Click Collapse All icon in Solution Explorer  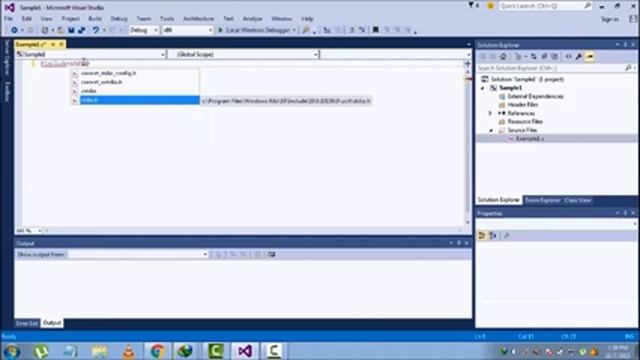click(x=544, y=57)
